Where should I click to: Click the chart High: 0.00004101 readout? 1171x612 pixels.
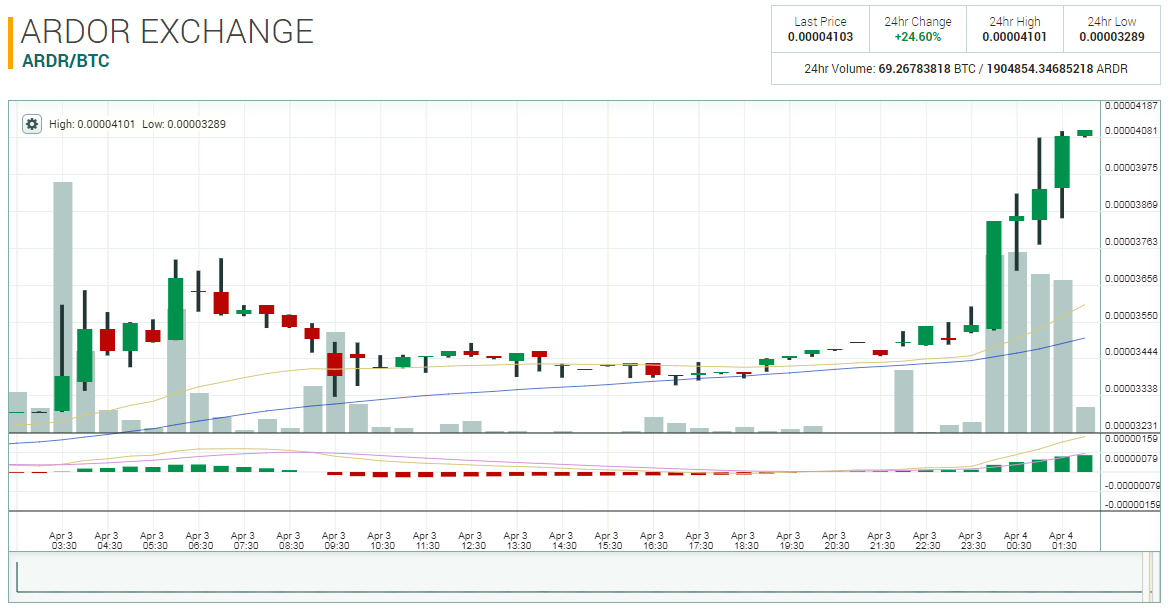92,124
